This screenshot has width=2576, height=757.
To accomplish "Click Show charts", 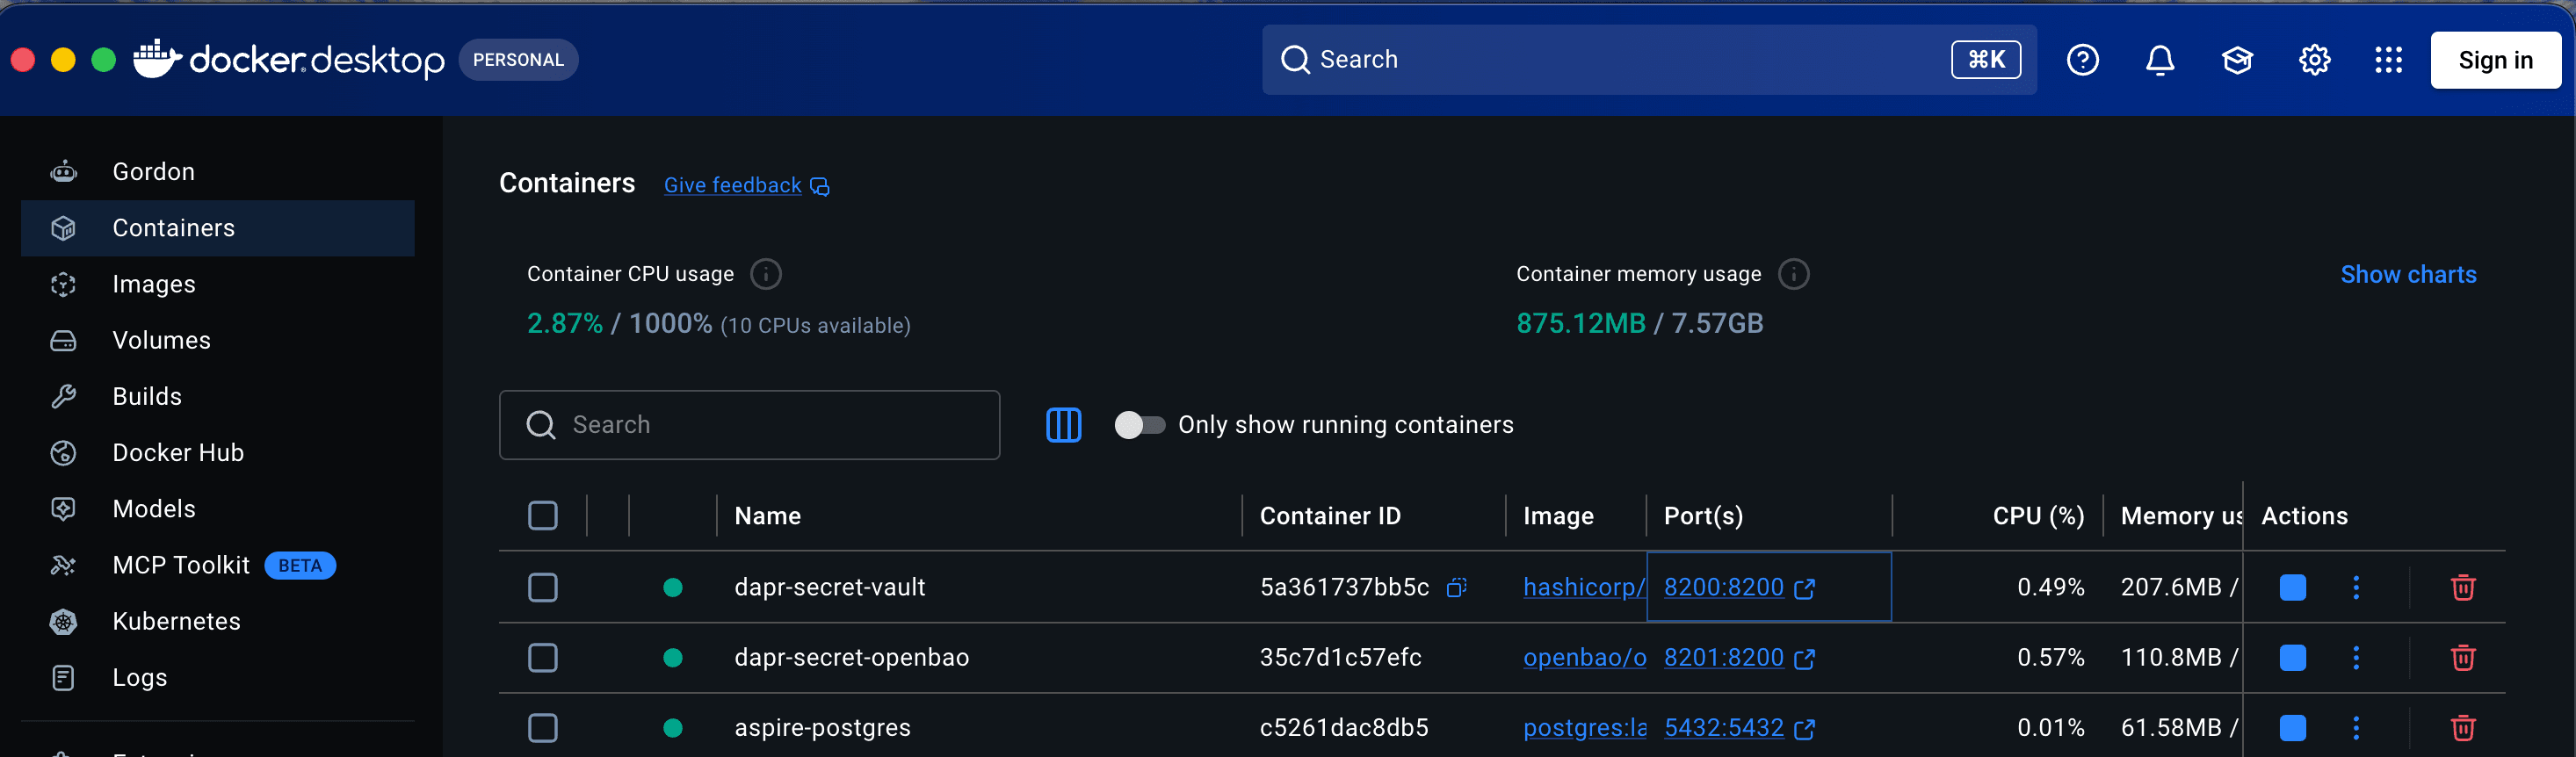I will tap(2408, 274).
